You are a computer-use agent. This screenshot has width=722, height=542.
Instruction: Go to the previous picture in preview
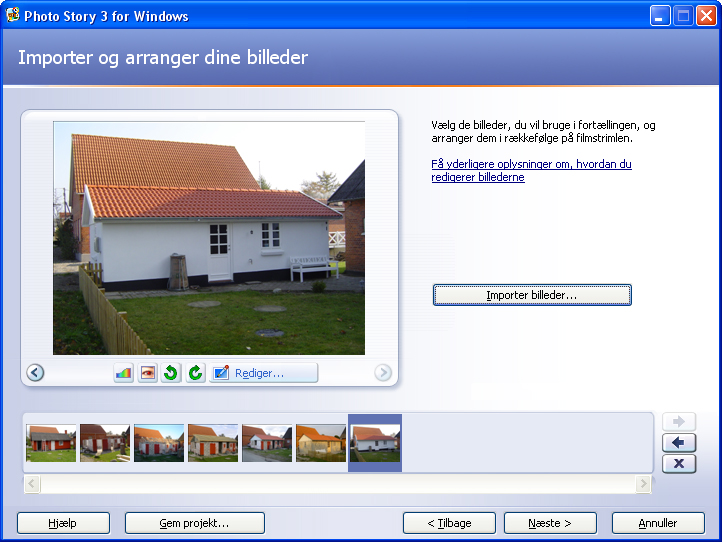pos(35,373)
